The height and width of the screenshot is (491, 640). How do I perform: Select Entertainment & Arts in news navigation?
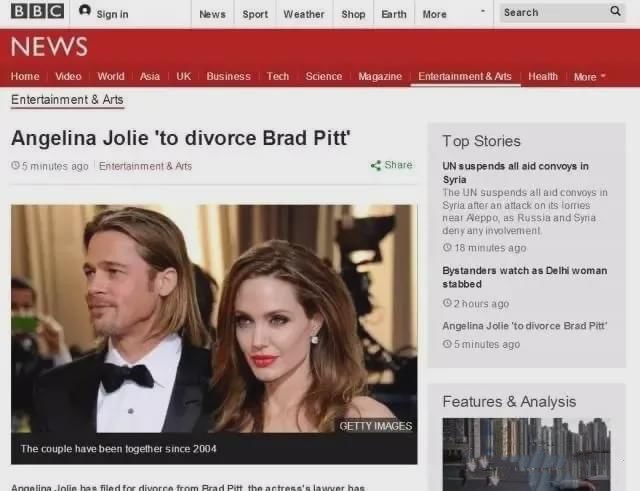tap(464, 77)
